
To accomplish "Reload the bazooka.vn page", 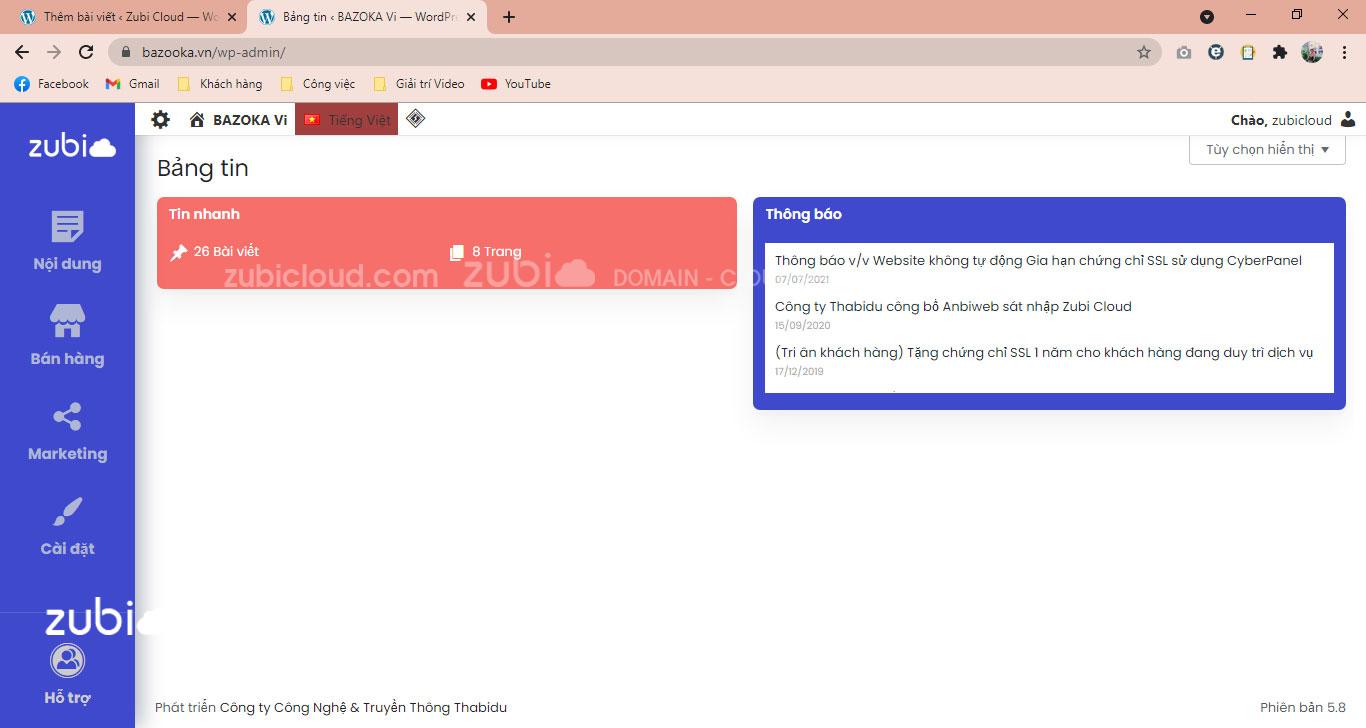I will [x=86, y=52].
